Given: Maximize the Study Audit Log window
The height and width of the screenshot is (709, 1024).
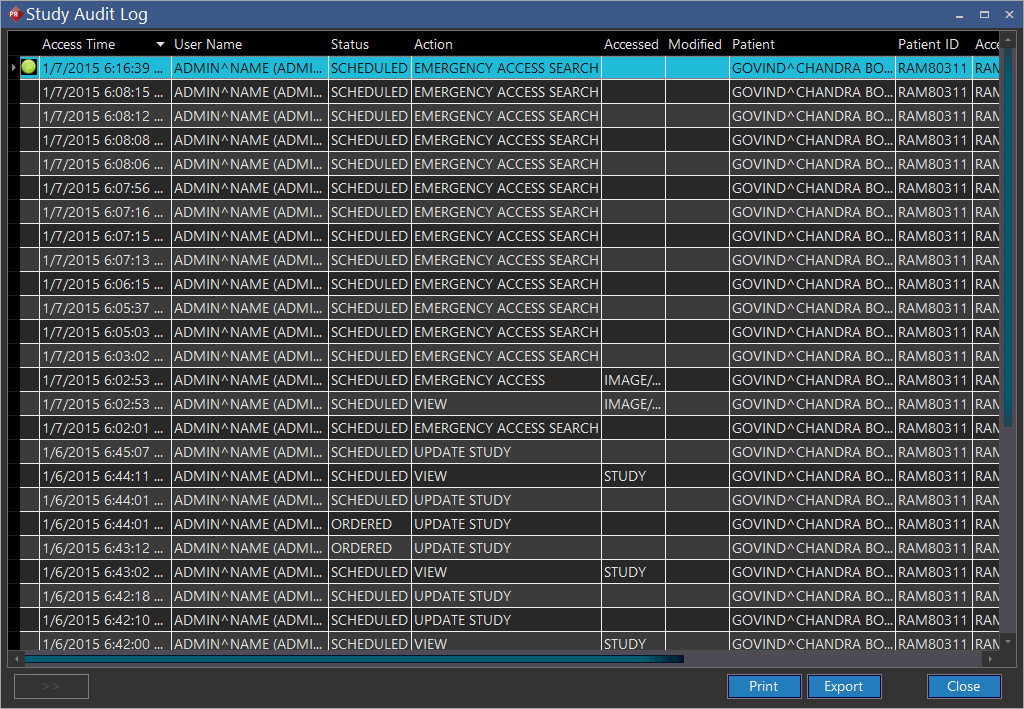Looking at the screenshot, I should tap(984, 14).
